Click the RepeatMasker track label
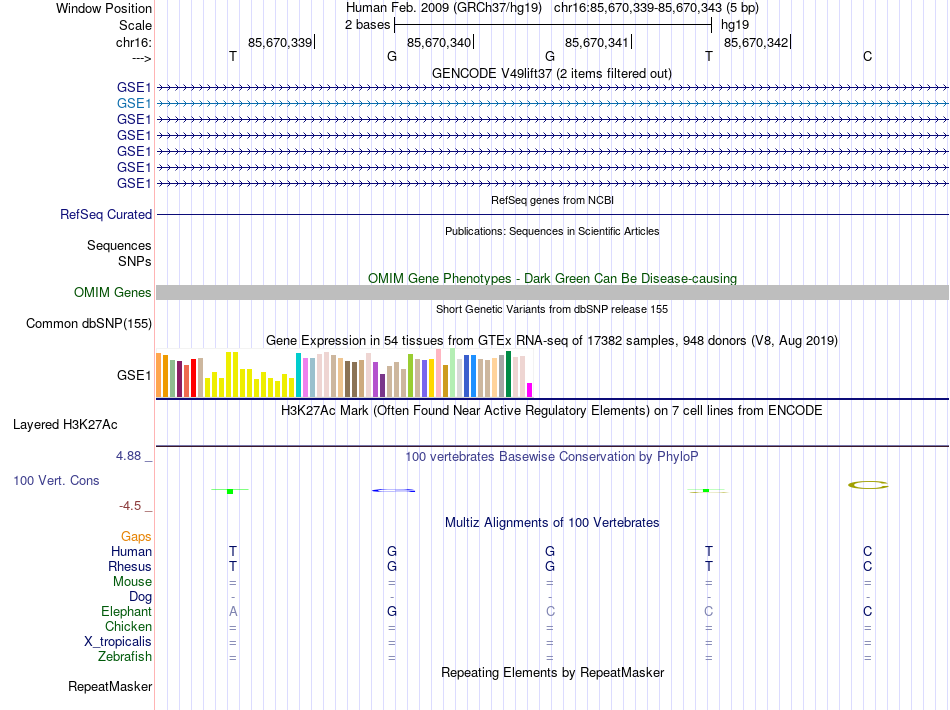Image resolution: width=950 pixels, height=710 pixels. pyautogui.click(x=110, y=687)
